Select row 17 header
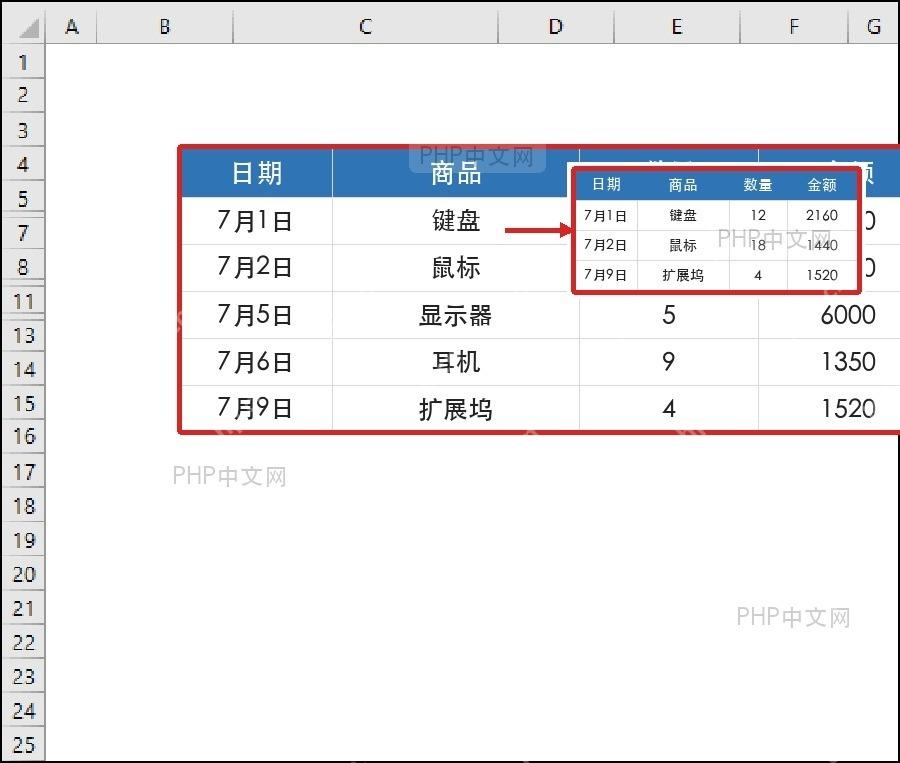The height and width of the screenshot is (763, 900). point(24,471)
